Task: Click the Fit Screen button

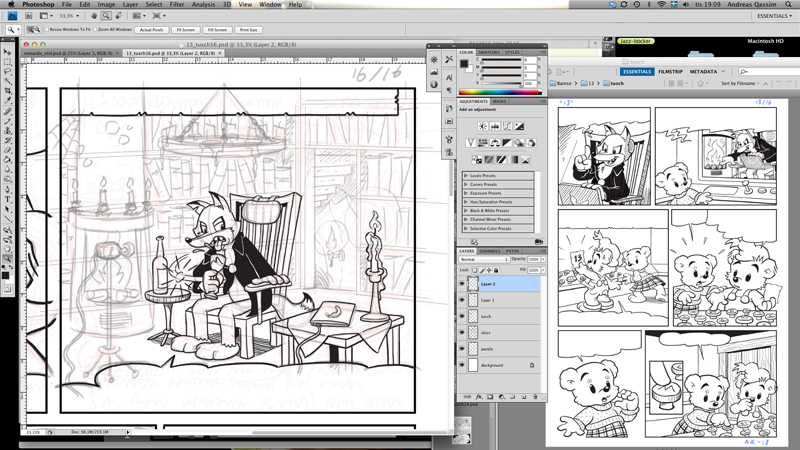Action: (x=185, y=30)
